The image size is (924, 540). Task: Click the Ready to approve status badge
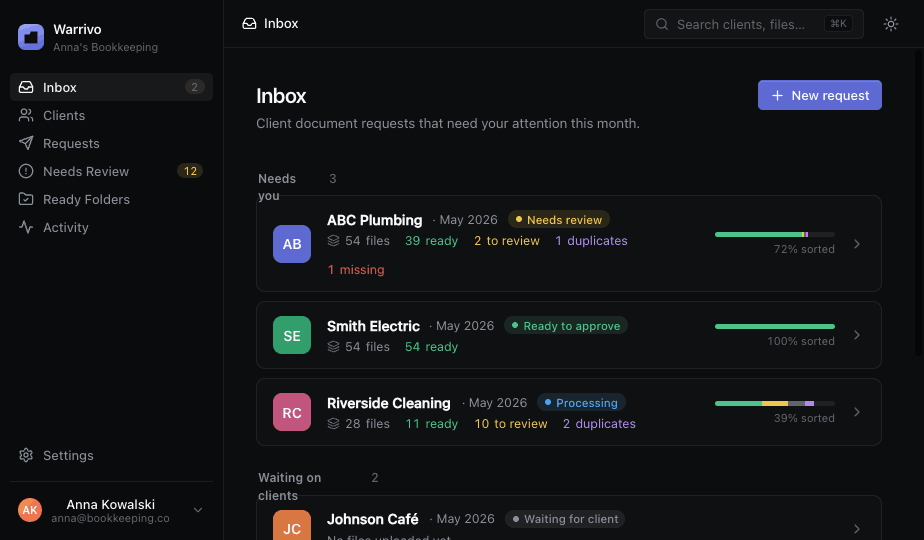tap(566, 326)
